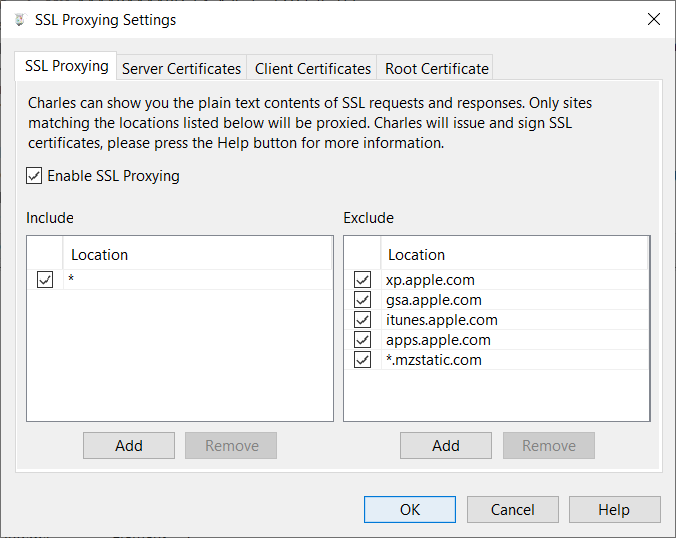The width and height of the screenshot is (676, 538).
Task: Click the Cancel button
Action: click(x=513, y=510)
